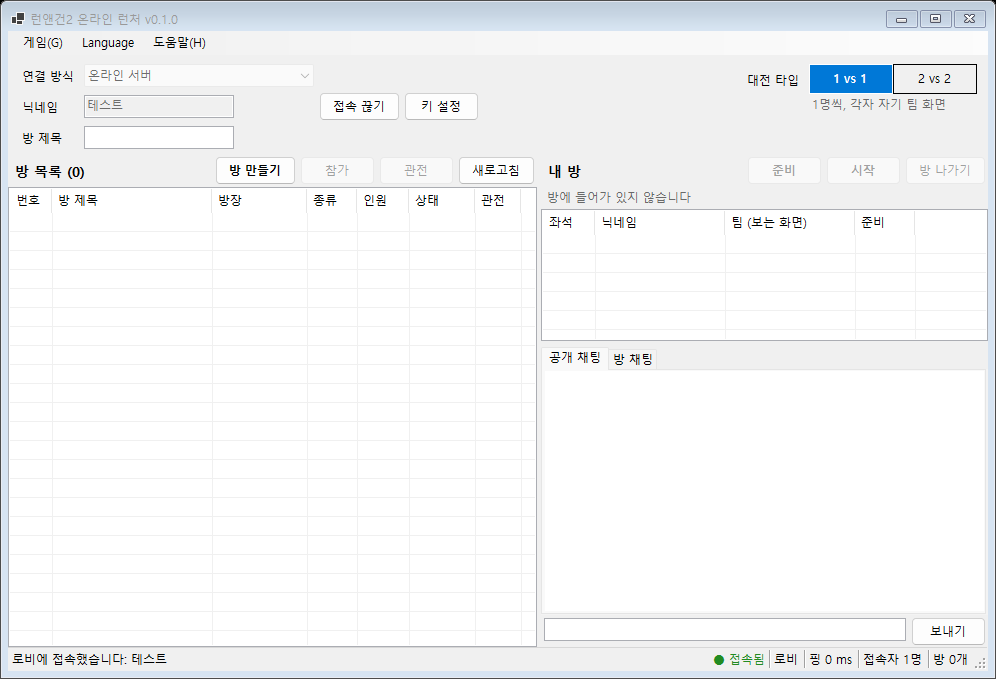Click the 핑 0 ms status entry
Image resolution: width=996 pixels, height=679 pixels.
click(x=831, y=660)
